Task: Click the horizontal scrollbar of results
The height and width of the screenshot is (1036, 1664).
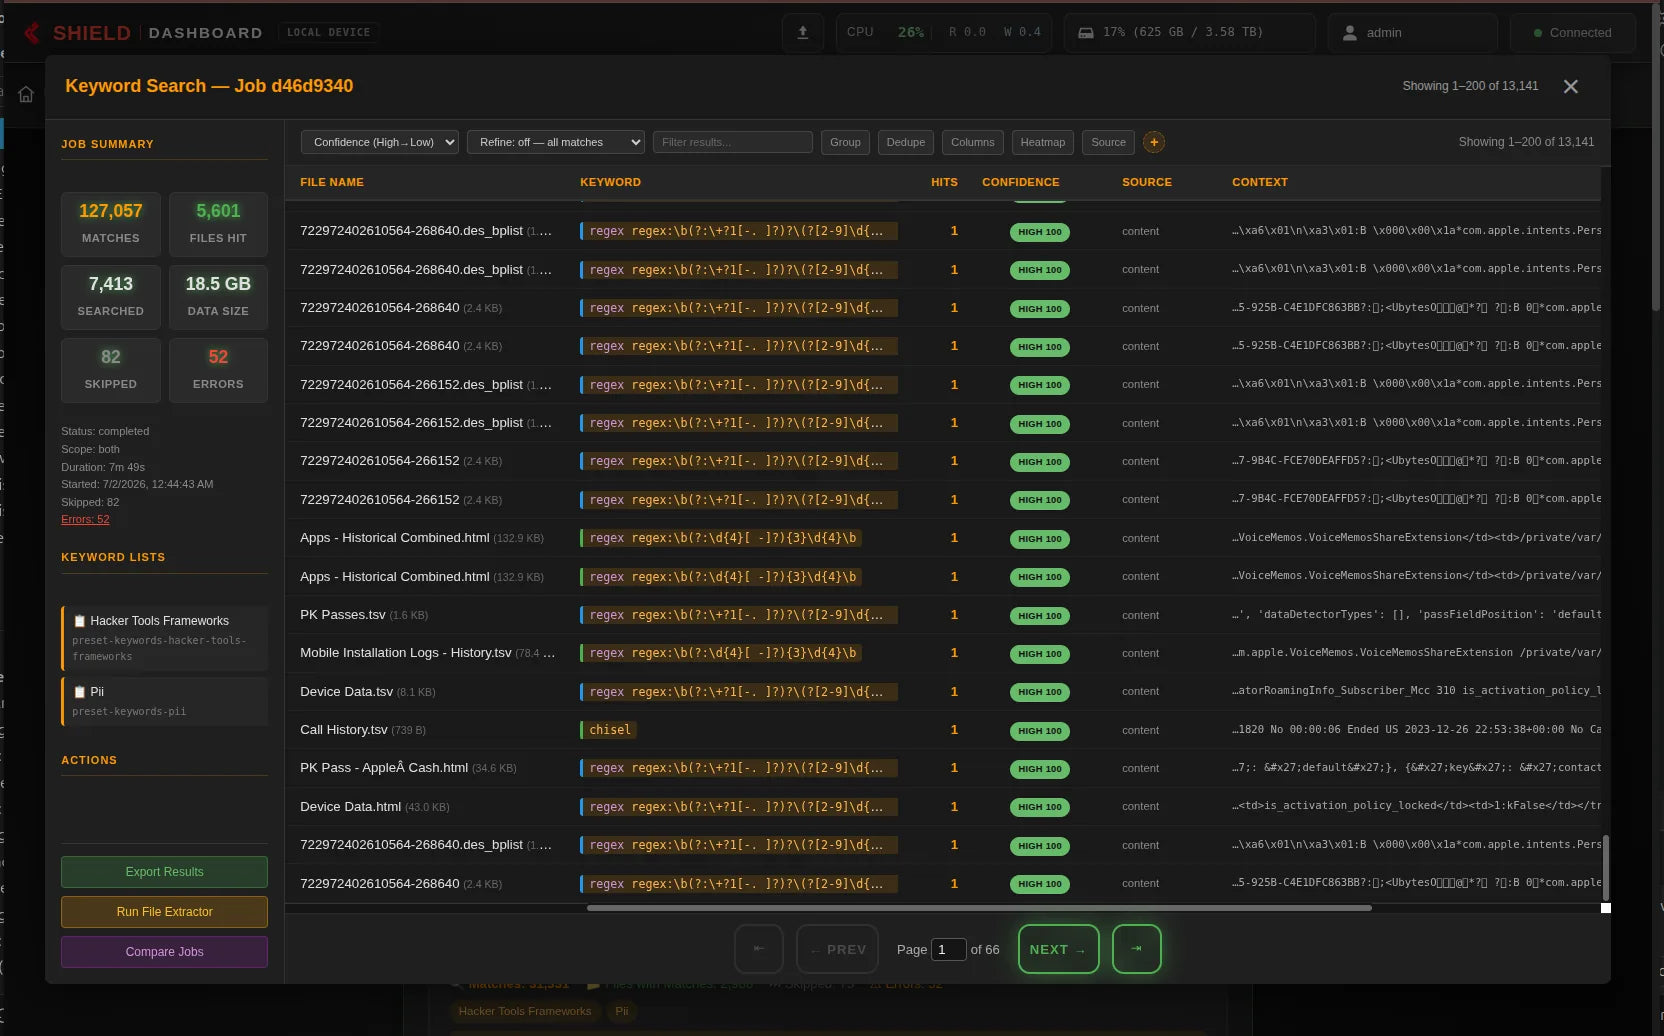Action: 979,908
